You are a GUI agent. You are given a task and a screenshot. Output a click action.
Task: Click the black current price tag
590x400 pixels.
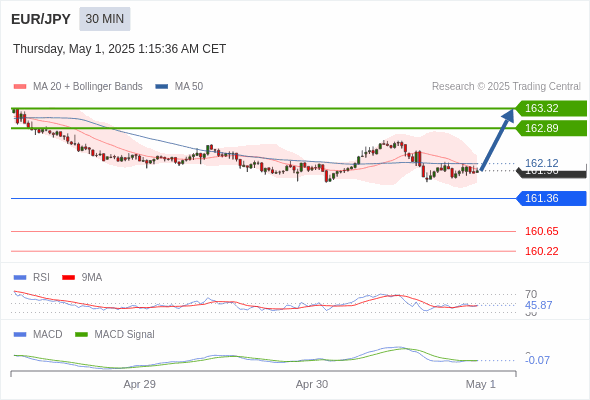point(551,173)
